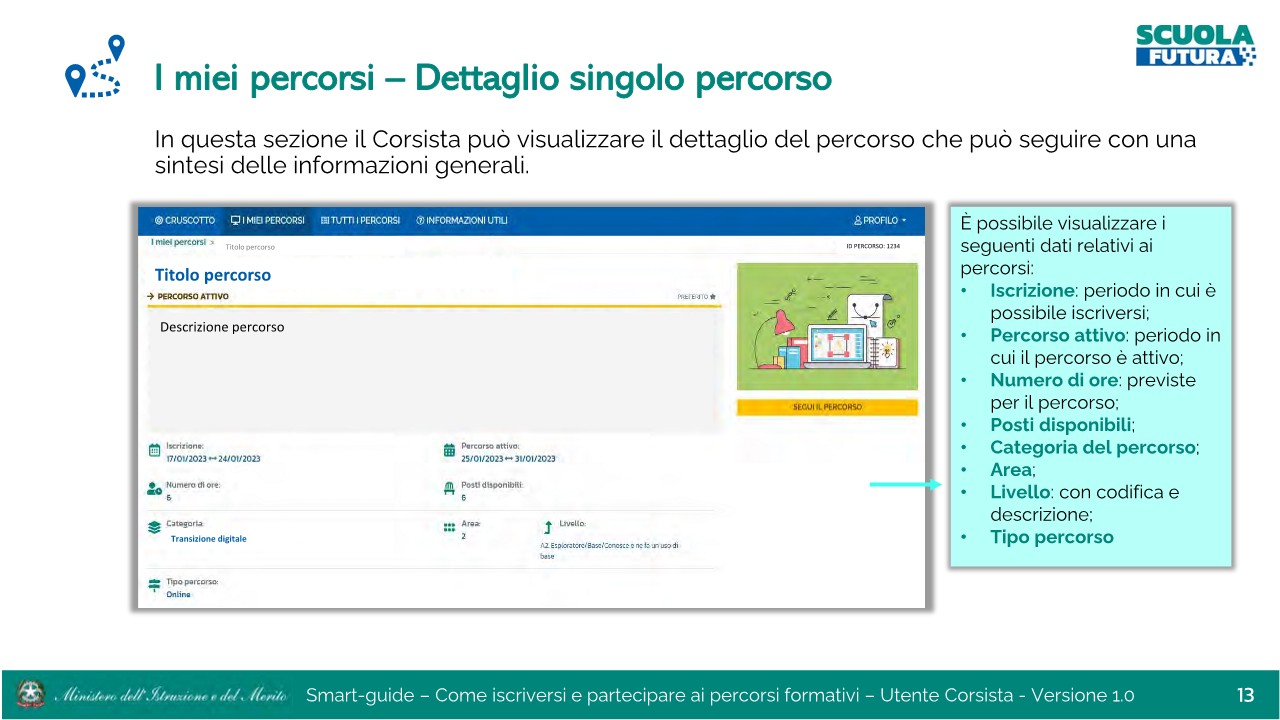Image resolution: width=1280 pixels, height=720 pixels.
Task: Click the 'ID PERCORSO: 1234' text
Action: coord(873,245)
